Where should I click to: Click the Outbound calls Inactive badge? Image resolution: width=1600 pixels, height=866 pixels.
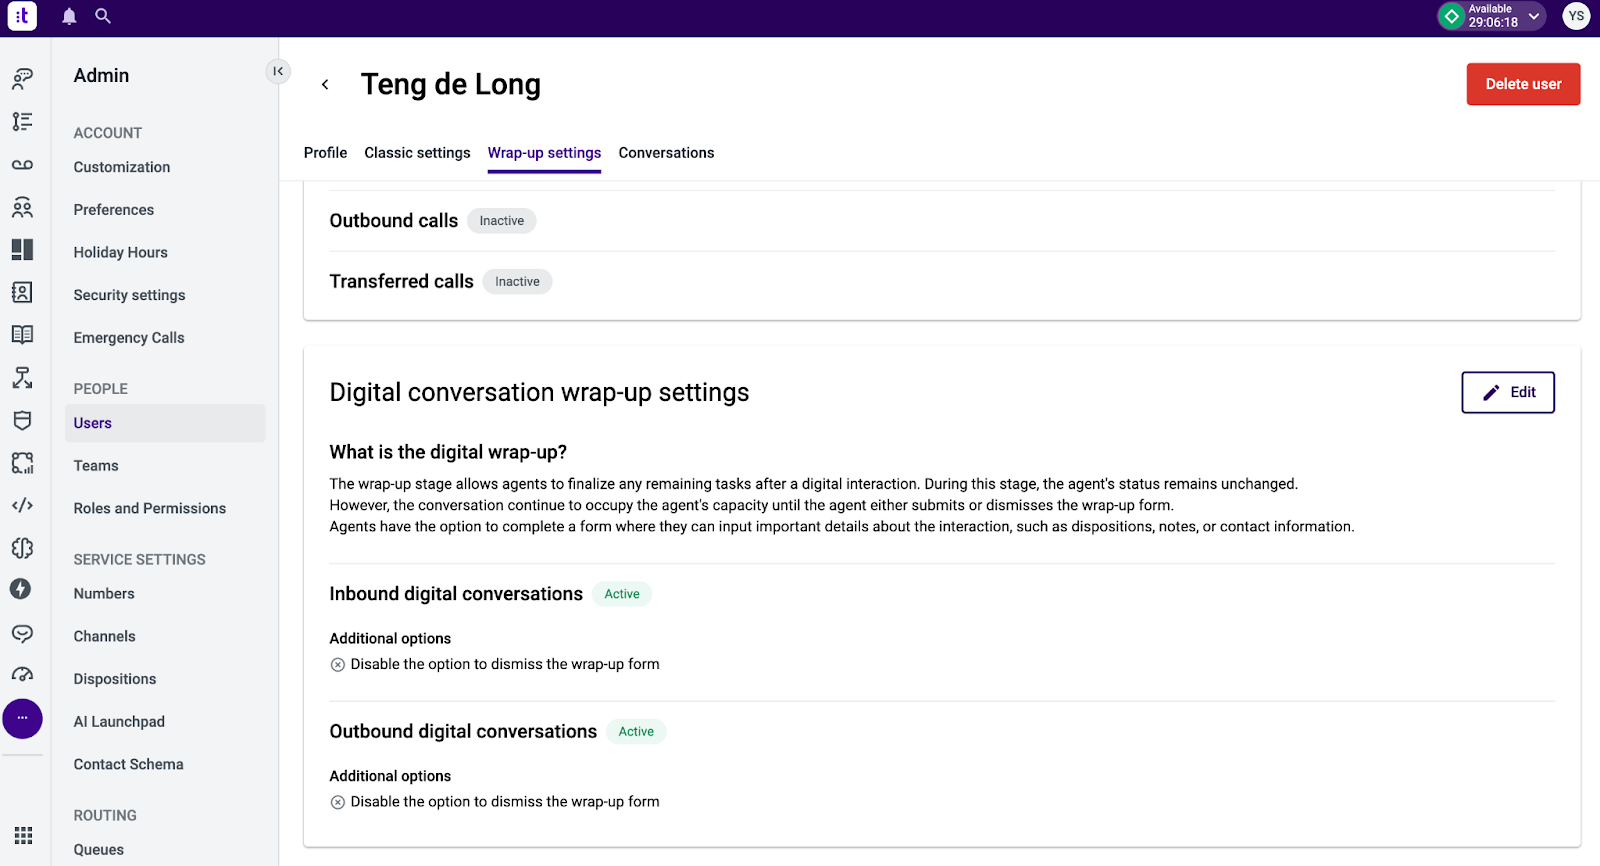[x=502, y=221]
